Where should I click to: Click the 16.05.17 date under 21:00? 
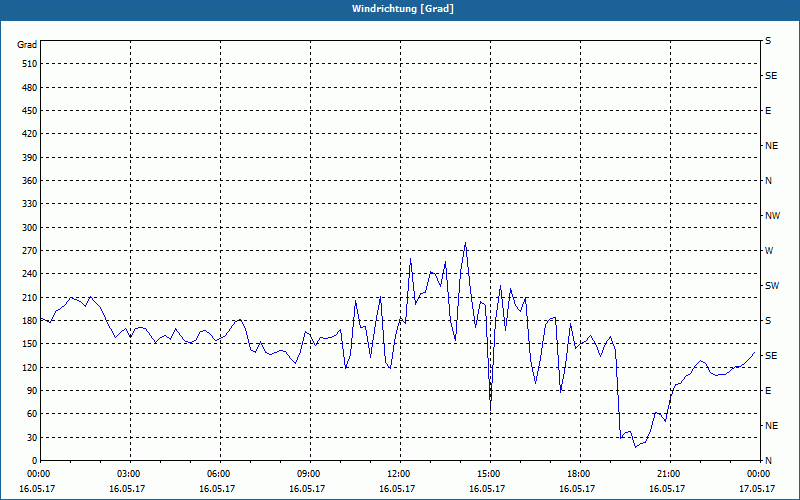(667, 488)
